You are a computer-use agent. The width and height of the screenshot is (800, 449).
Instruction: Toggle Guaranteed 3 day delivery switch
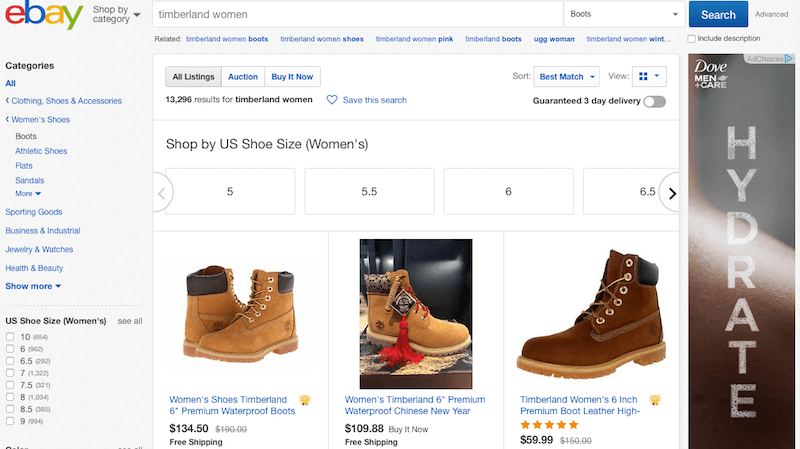(655, 102)
